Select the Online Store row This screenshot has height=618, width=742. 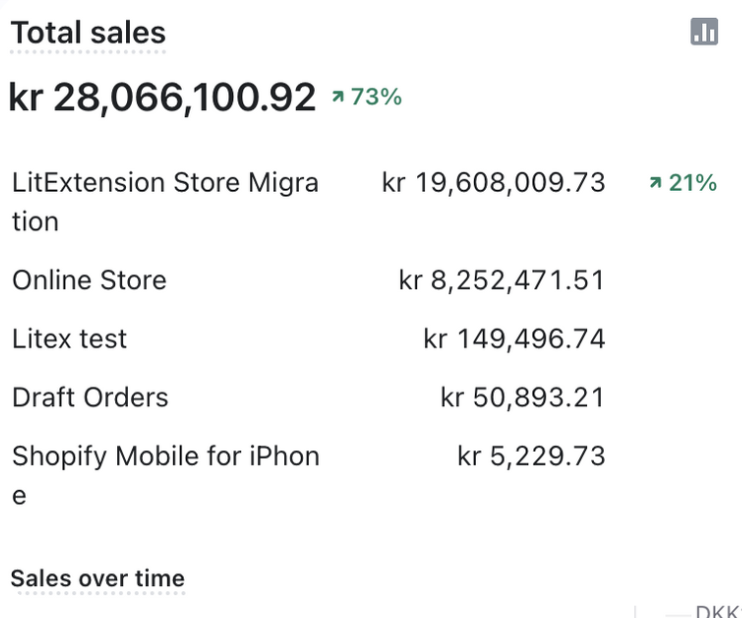(x=89, y=280)
